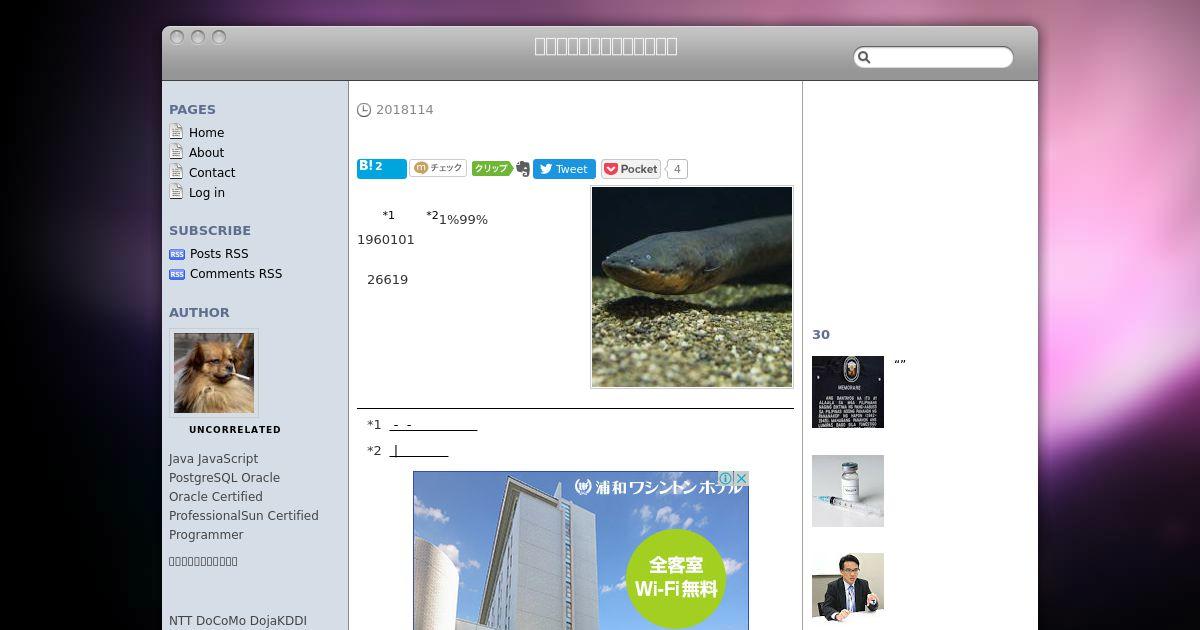Click the author's dog avatar photo
Viewport: 1200px width, 630px height.
(x=214, y=373)
